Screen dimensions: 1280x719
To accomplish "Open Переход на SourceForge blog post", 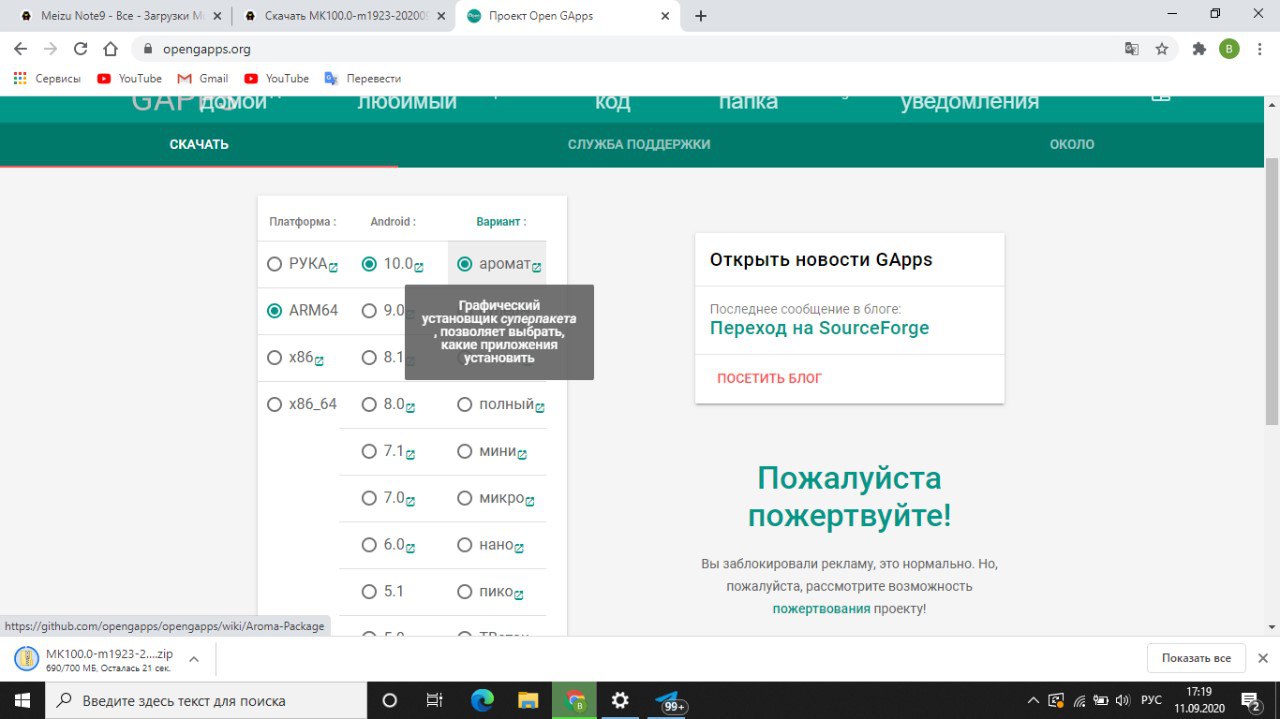I will click(819, 328).
